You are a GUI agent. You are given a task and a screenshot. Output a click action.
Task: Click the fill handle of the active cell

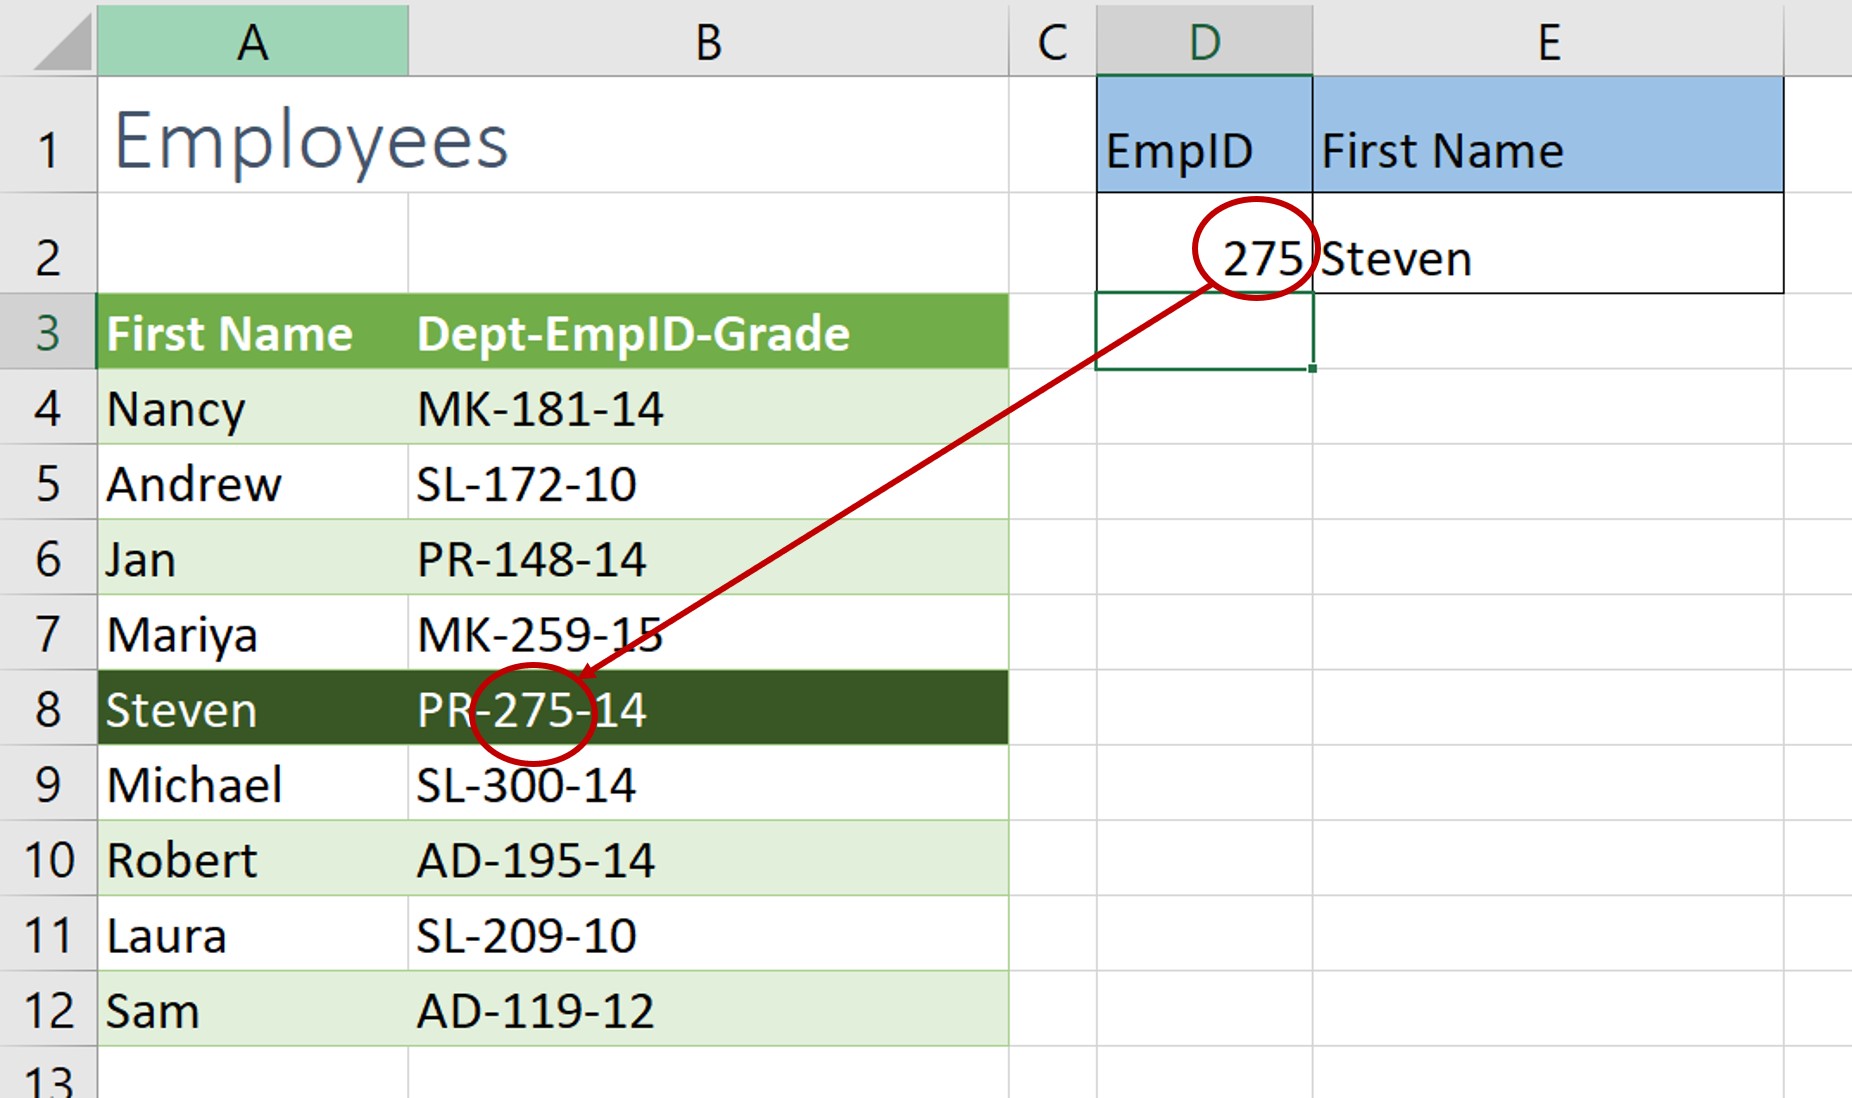[1312, 368]
